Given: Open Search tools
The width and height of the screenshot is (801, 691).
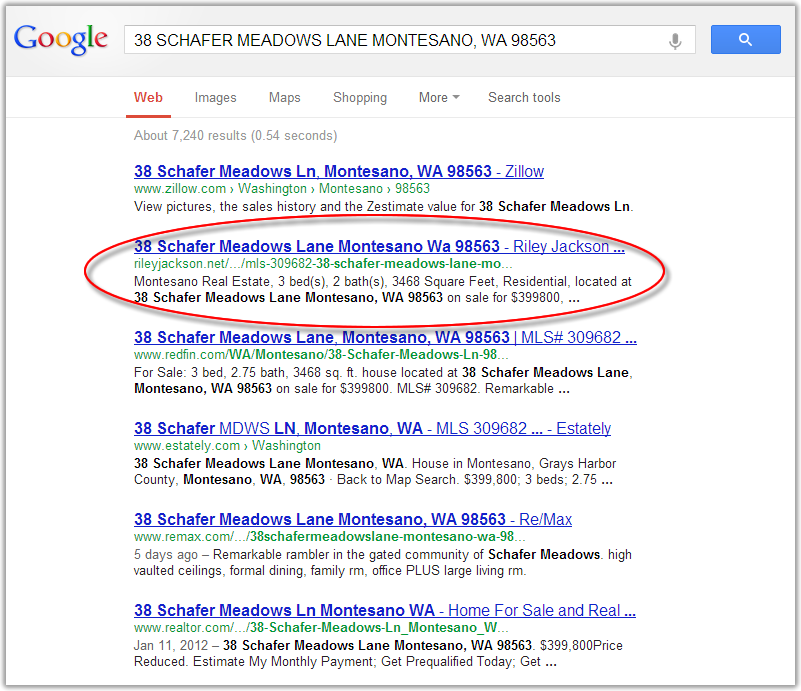Looking at the screenshot, I should tap(524, 98).
